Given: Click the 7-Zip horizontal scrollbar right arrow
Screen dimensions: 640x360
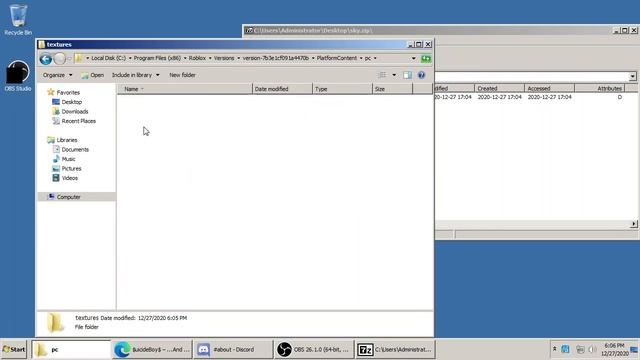Looking at the screenshot, I should [633, 224].
